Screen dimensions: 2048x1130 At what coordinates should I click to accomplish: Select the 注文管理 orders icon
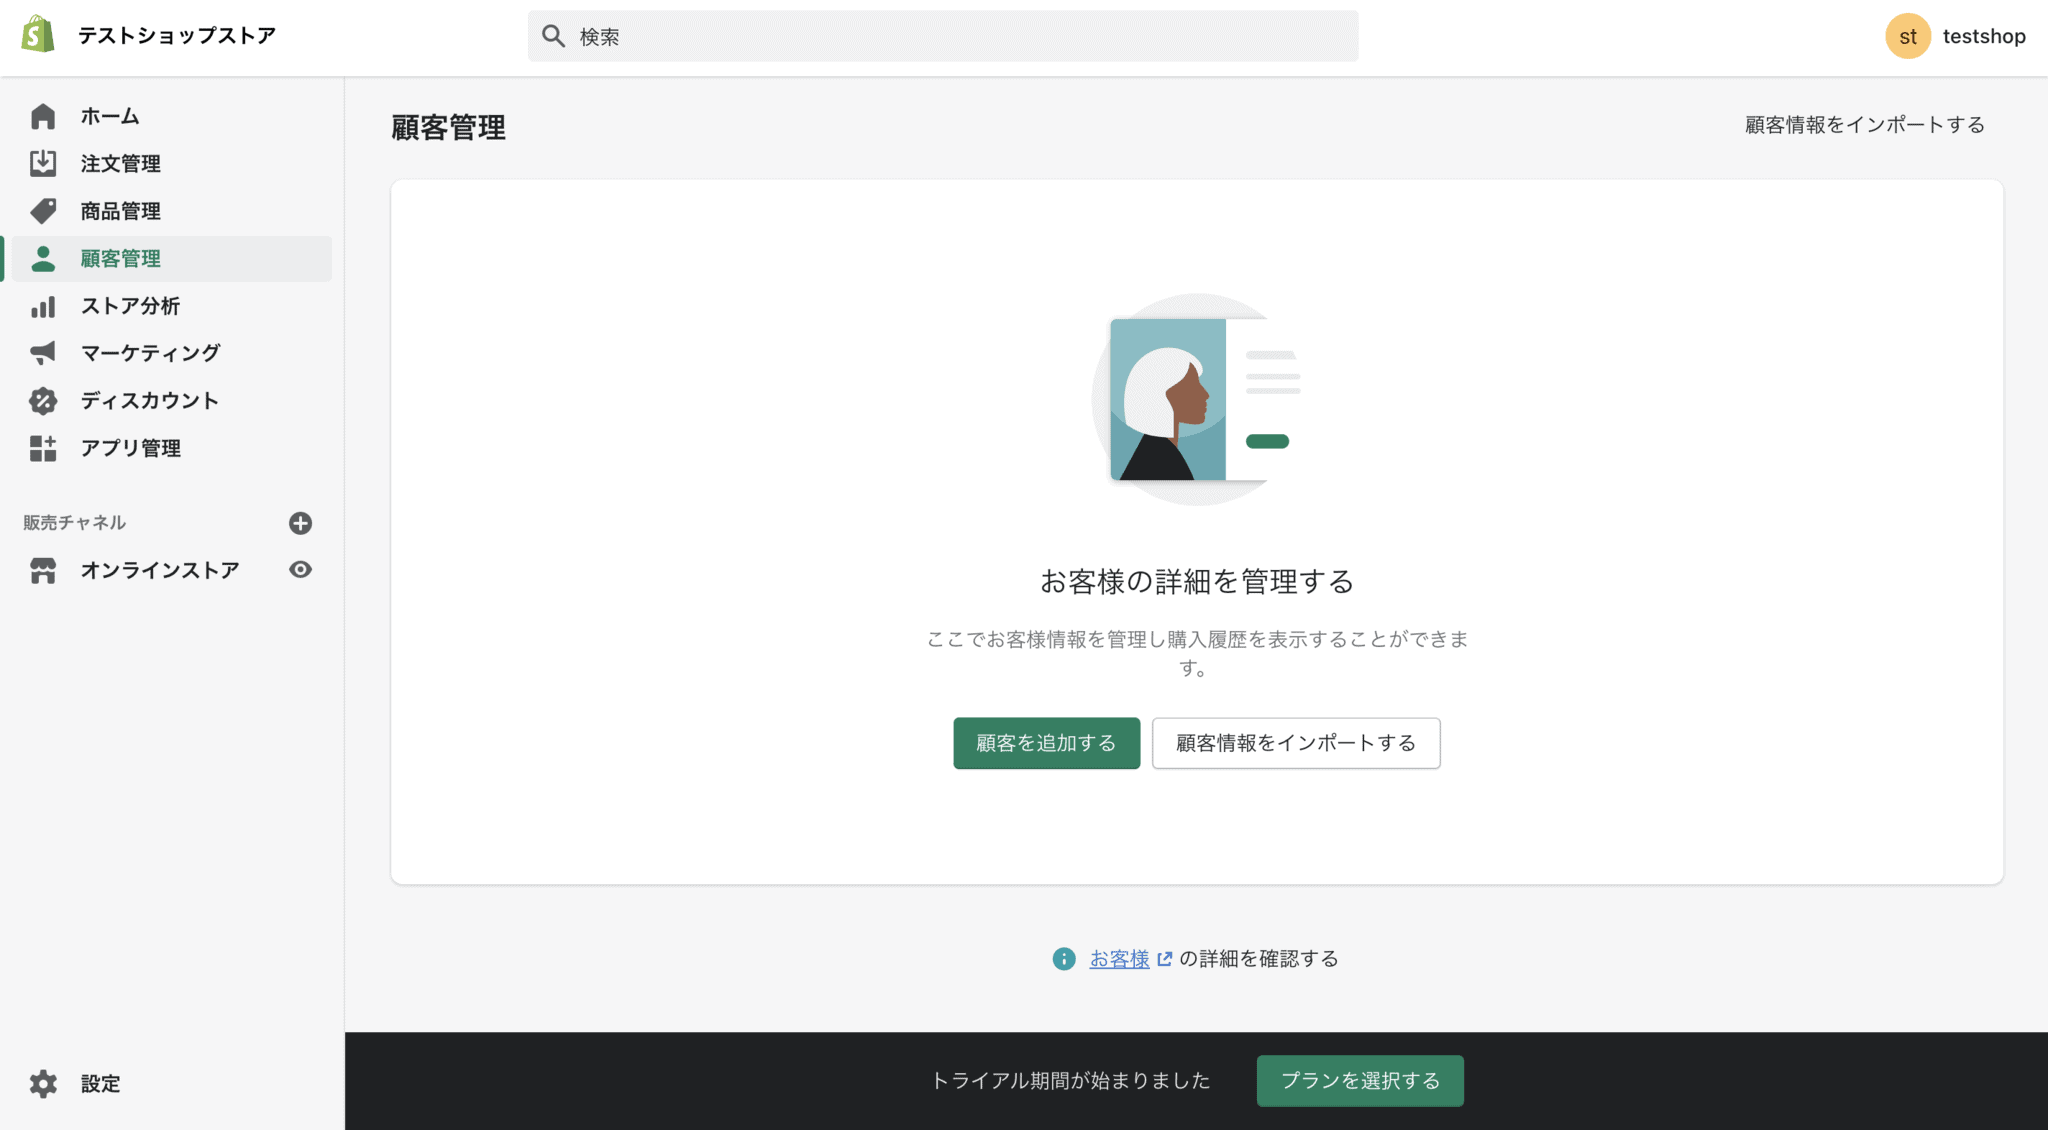(43, 163)
